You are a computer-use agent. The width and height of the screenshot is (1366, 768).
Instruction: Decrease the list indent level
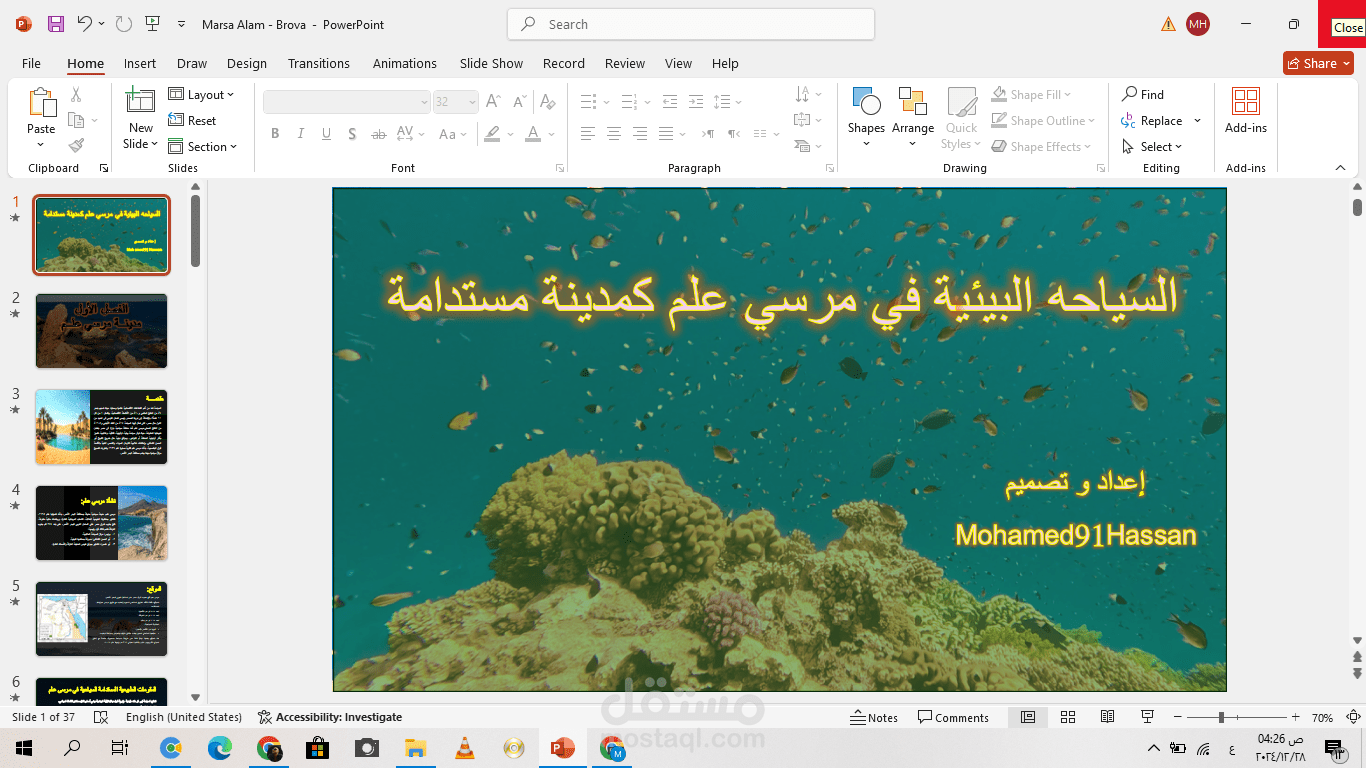click(x=669, y=101)
